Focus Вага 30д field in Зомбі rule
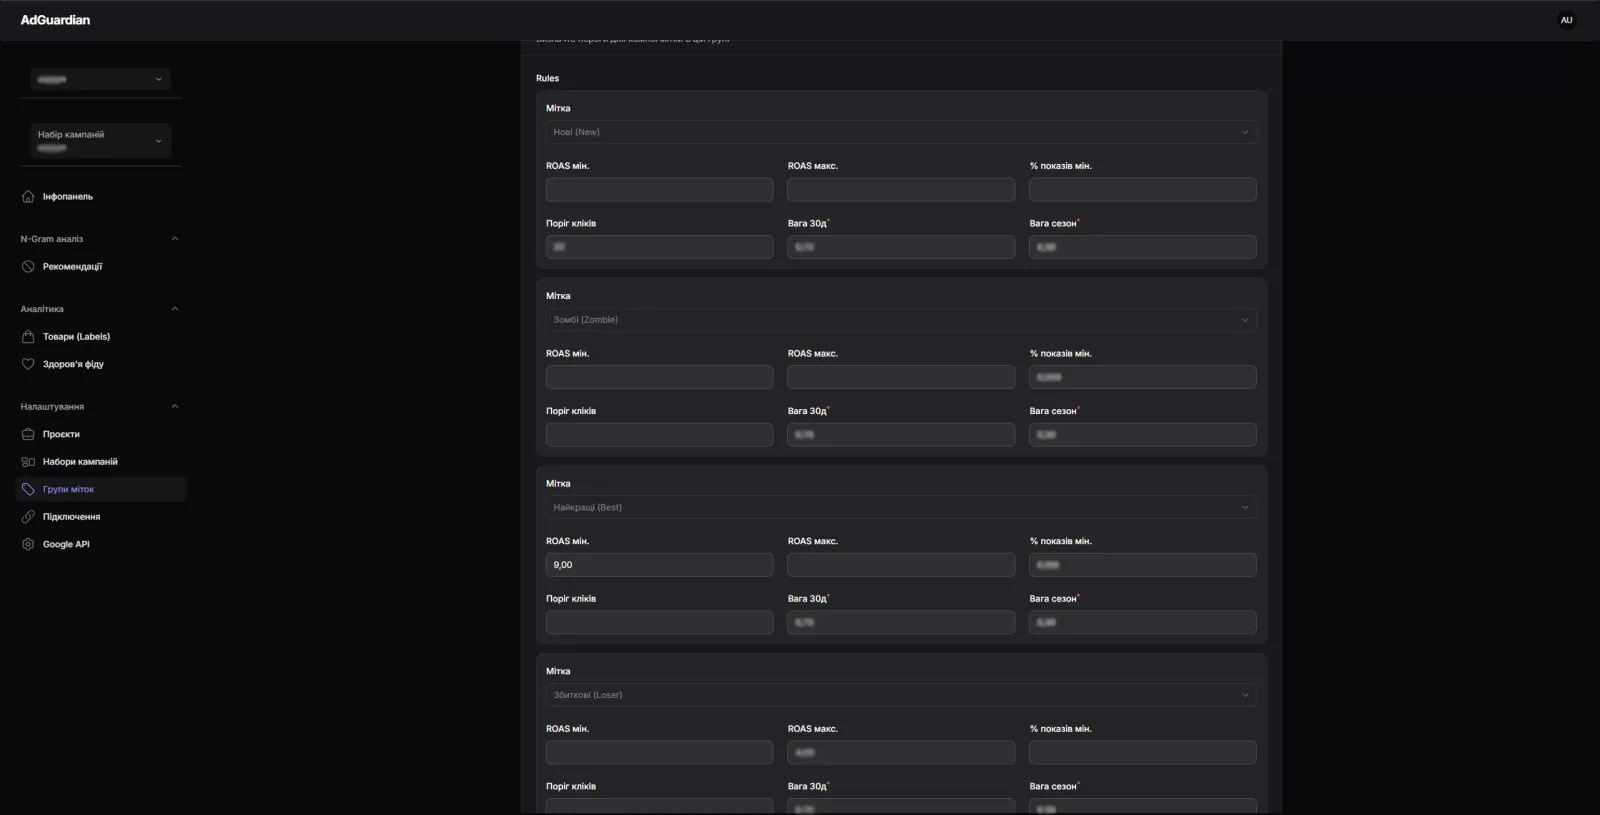The width and height of the screenshot is (1600, 815). (901, 435)
